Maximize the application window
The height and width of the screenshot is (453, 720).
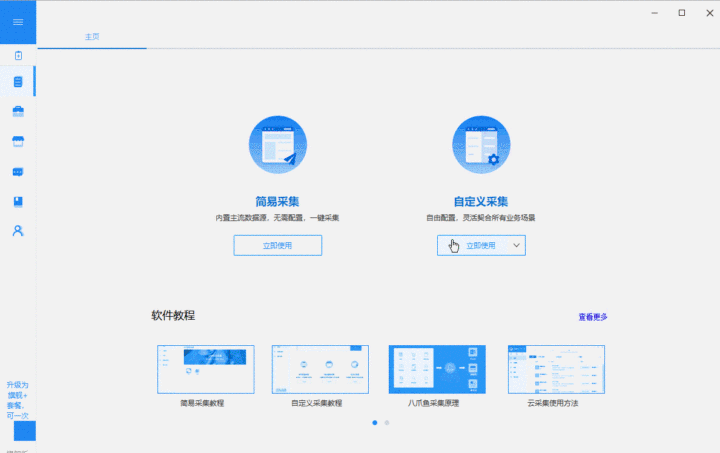[682, 13]
